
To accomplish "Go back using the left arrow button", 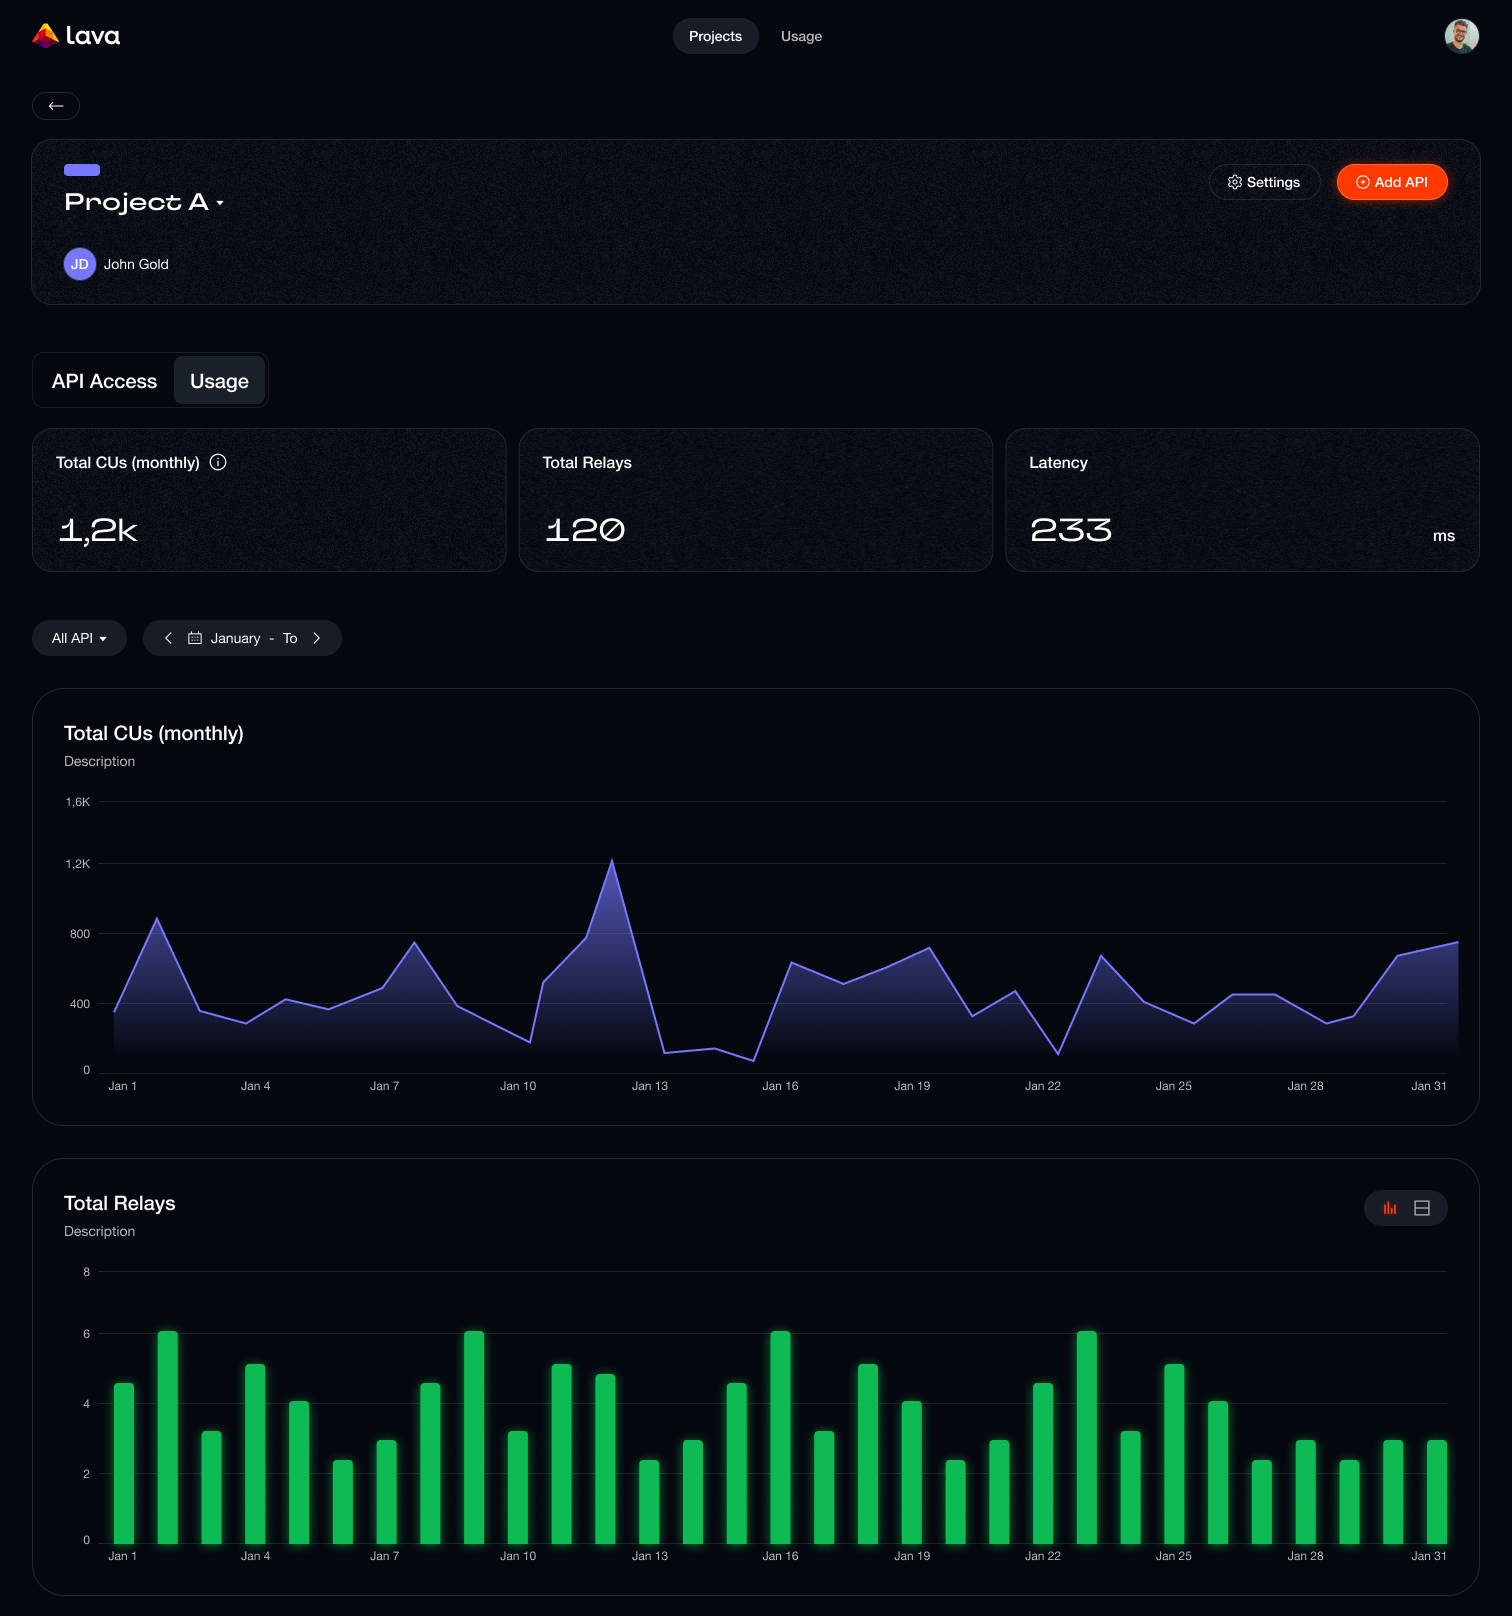I will 56,106.
